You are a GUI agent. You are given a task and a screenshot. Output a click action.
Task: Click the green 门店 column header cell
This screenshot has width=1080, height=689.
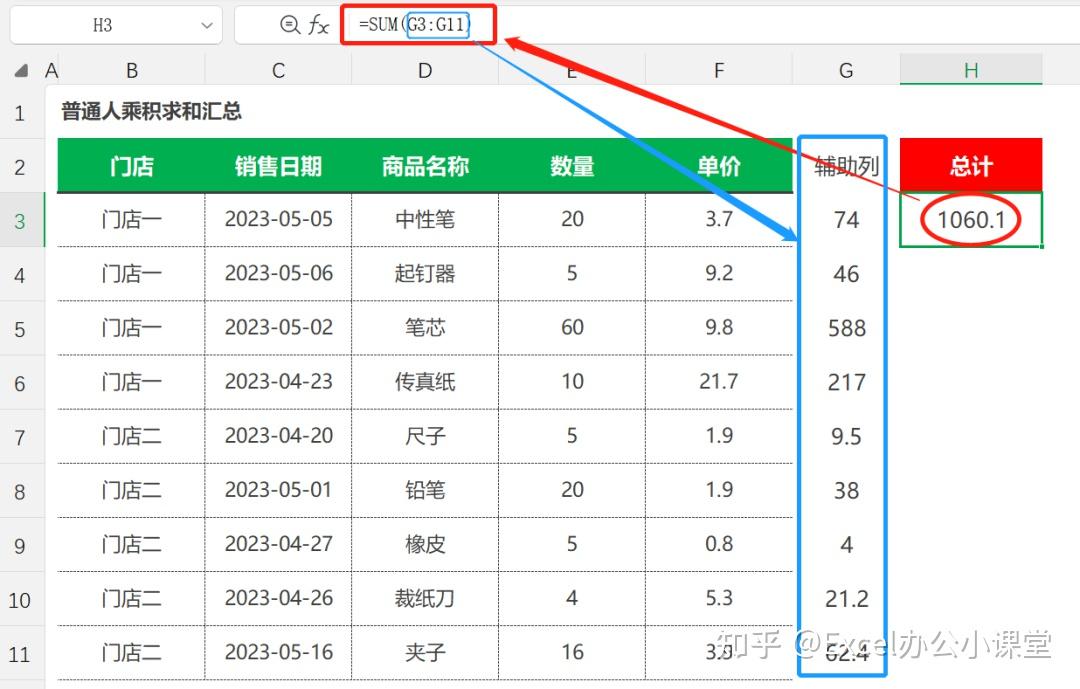point(131,166)
